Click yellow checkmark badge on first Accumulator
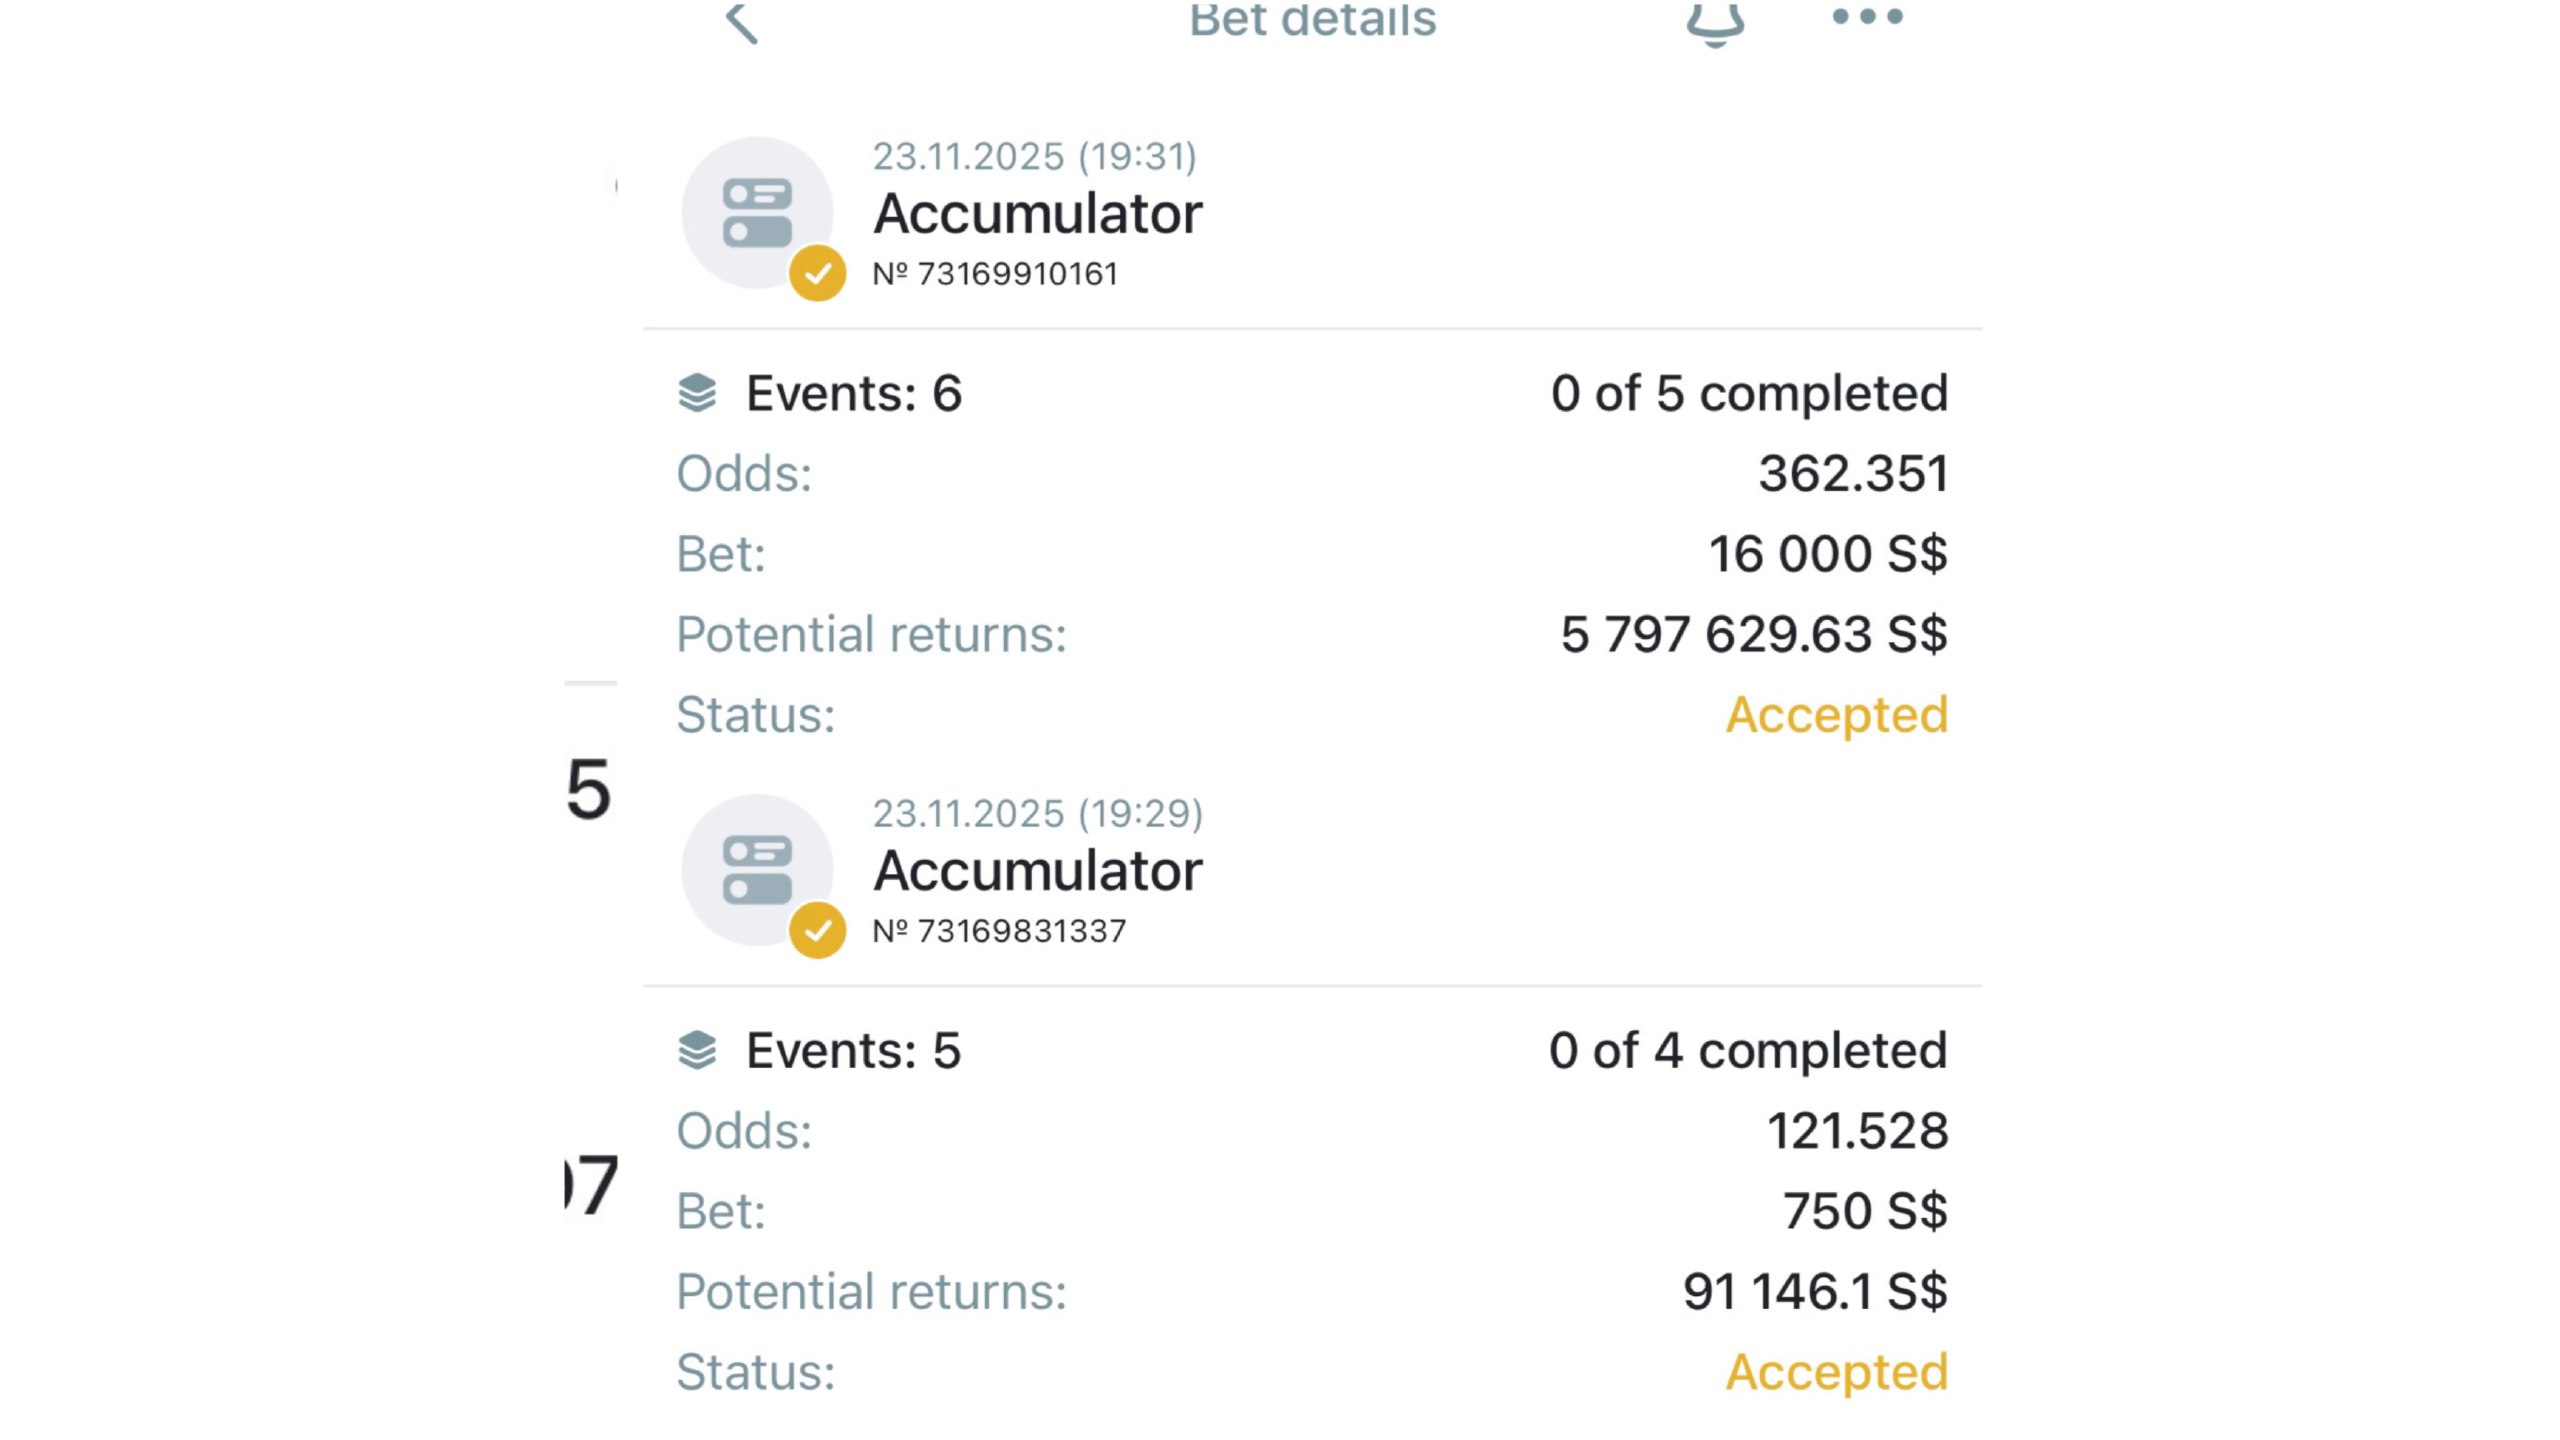The height and width of the screenshot is (1440, 2560). [x=817, y=273]
